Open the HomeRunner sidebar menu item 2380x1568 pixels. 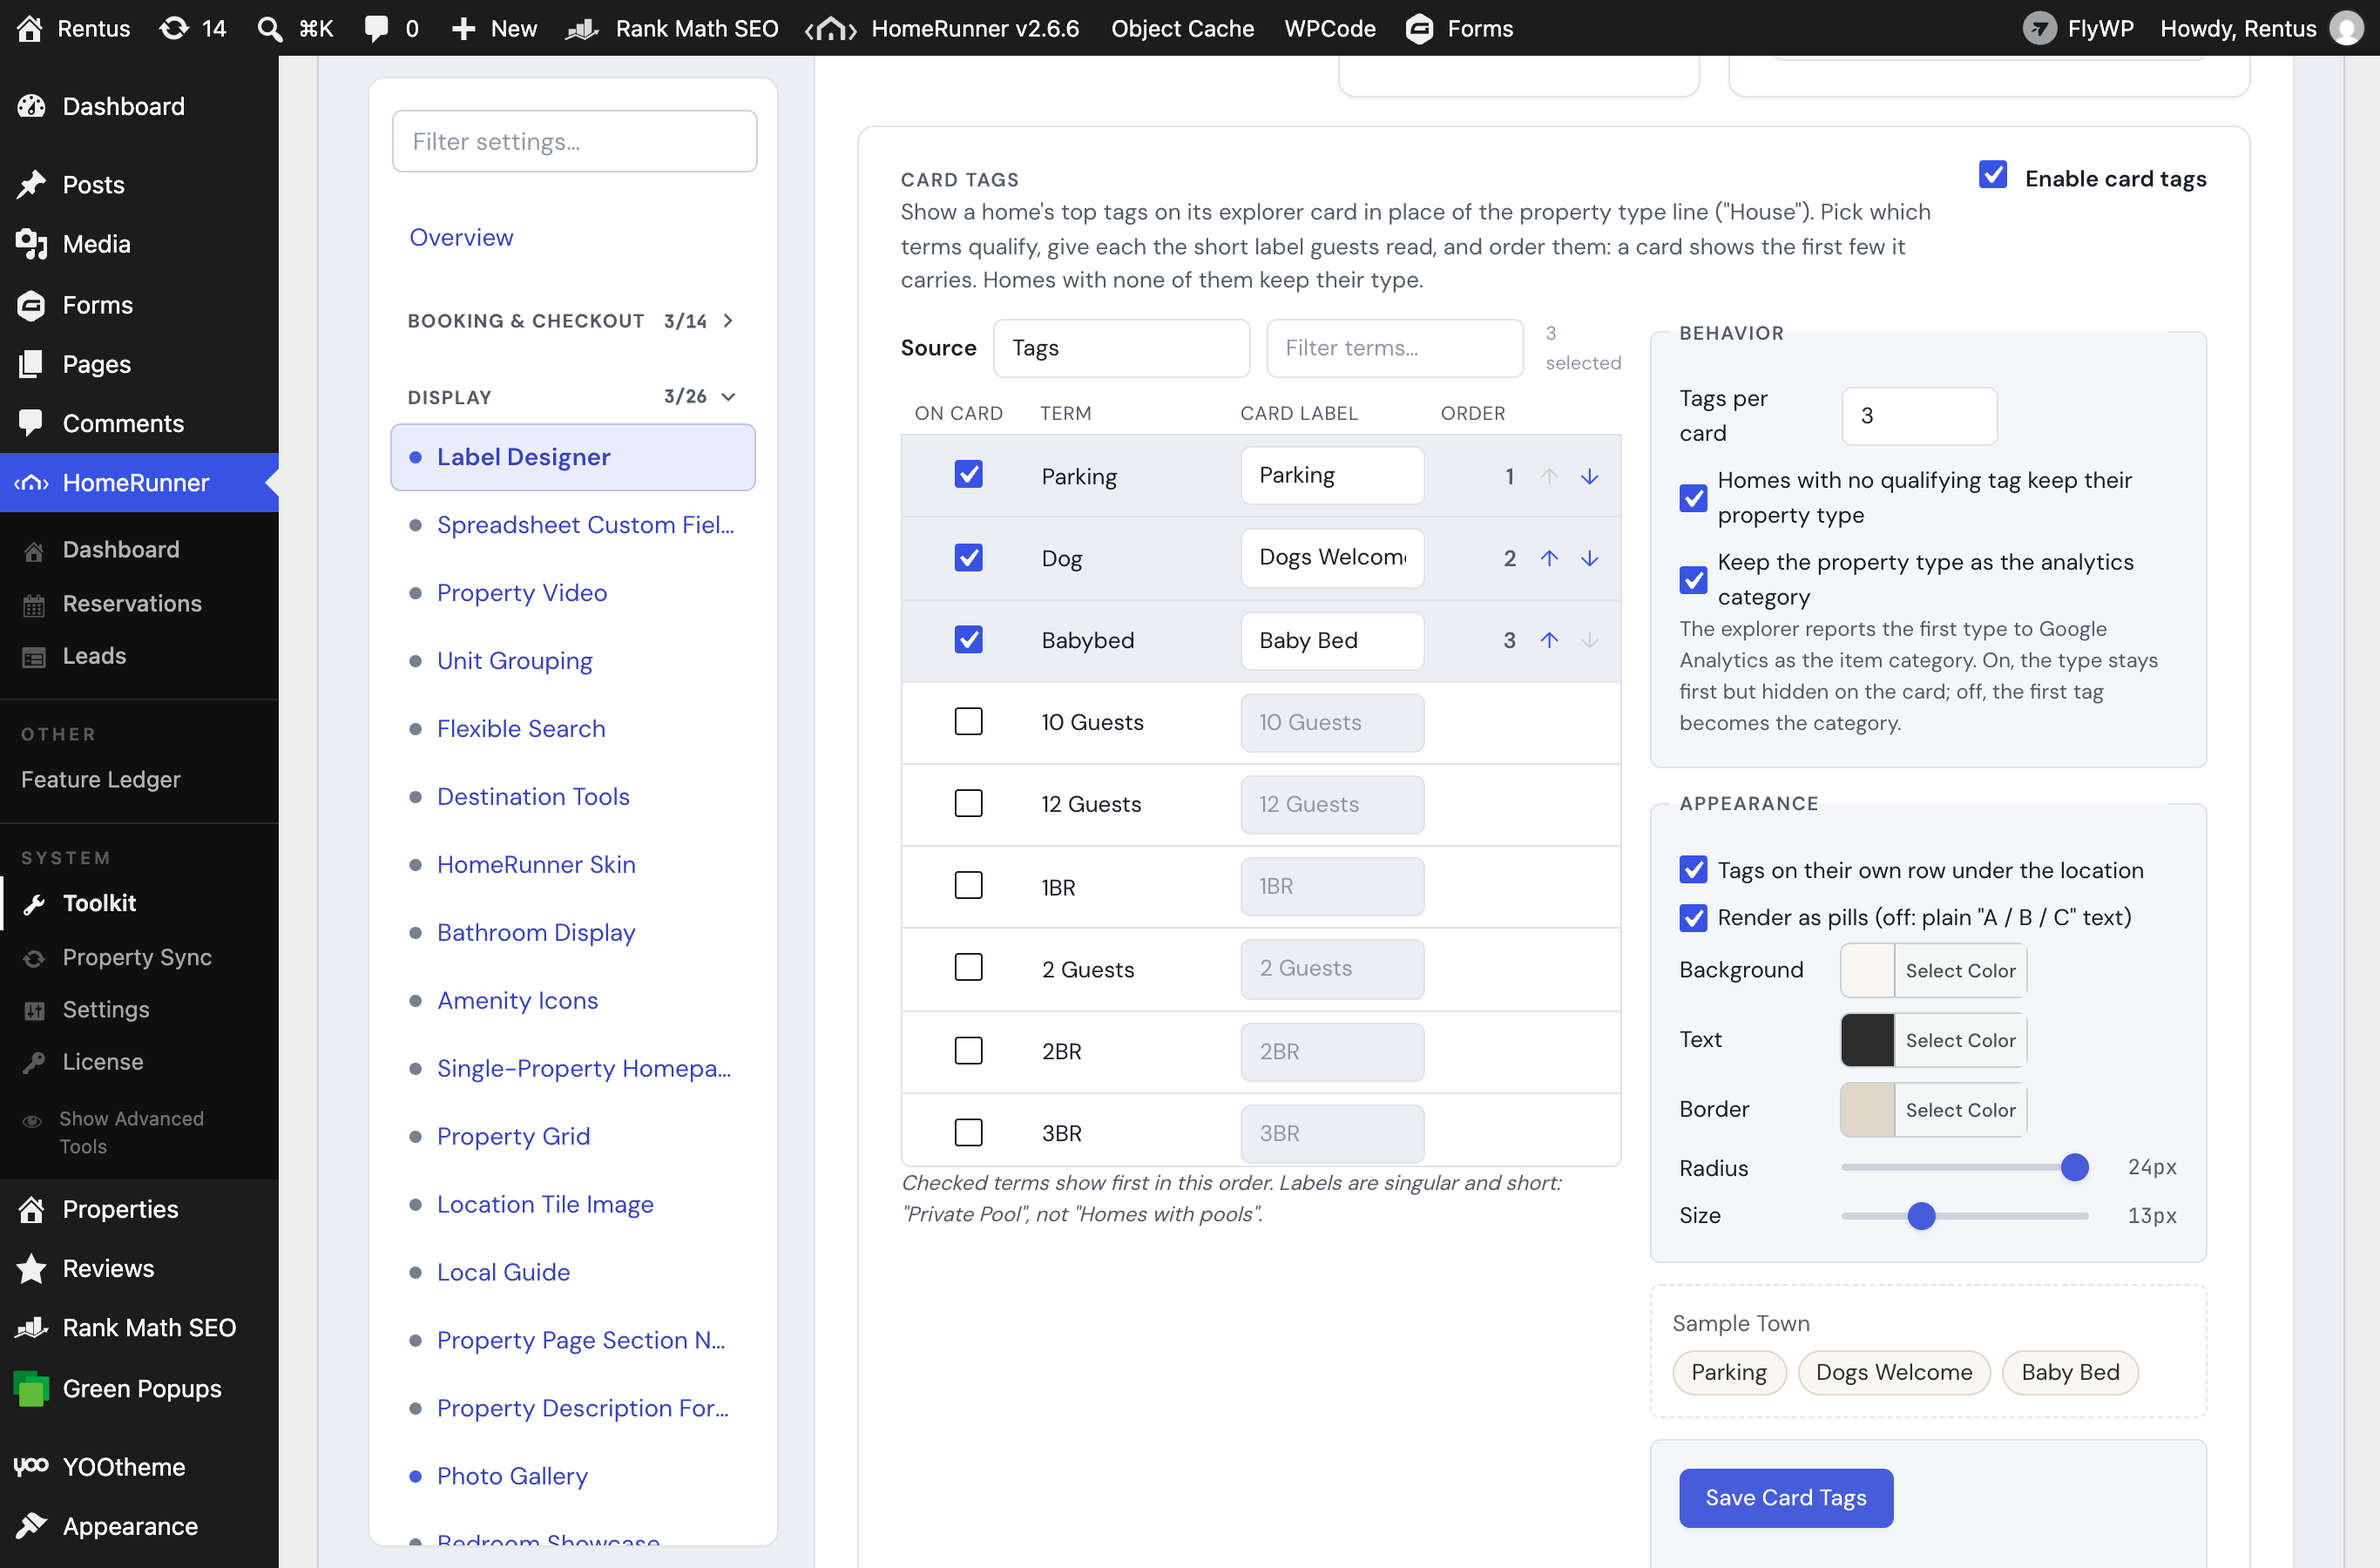click(139, 482)
